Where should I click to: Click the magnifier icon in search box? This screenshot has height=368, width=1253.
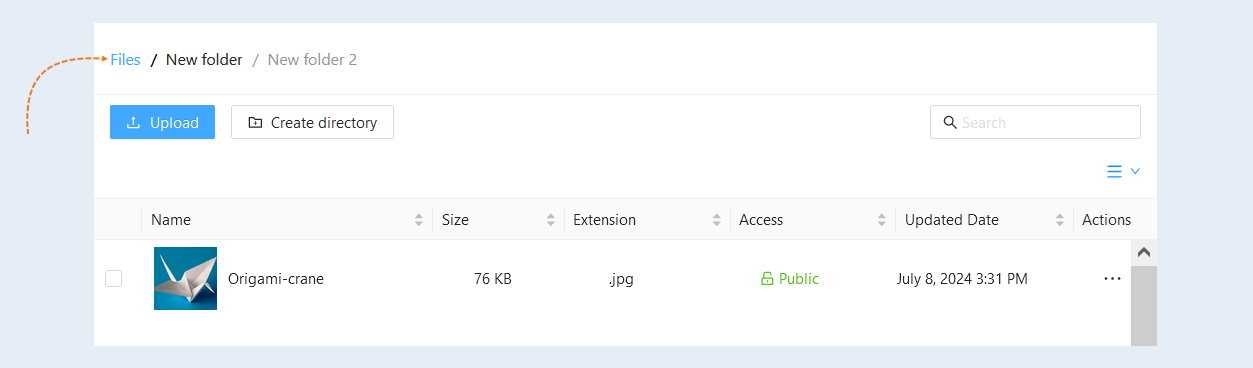(x=950, y=122)
